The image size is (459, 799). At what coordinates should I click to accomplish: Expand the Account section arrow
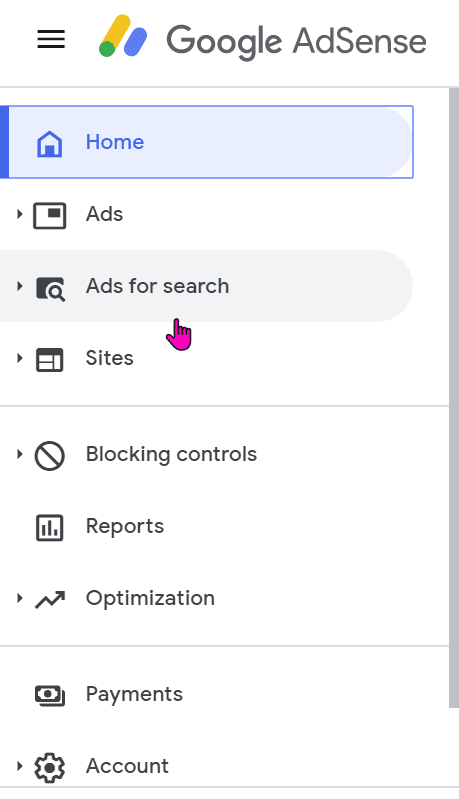(19, 765)
